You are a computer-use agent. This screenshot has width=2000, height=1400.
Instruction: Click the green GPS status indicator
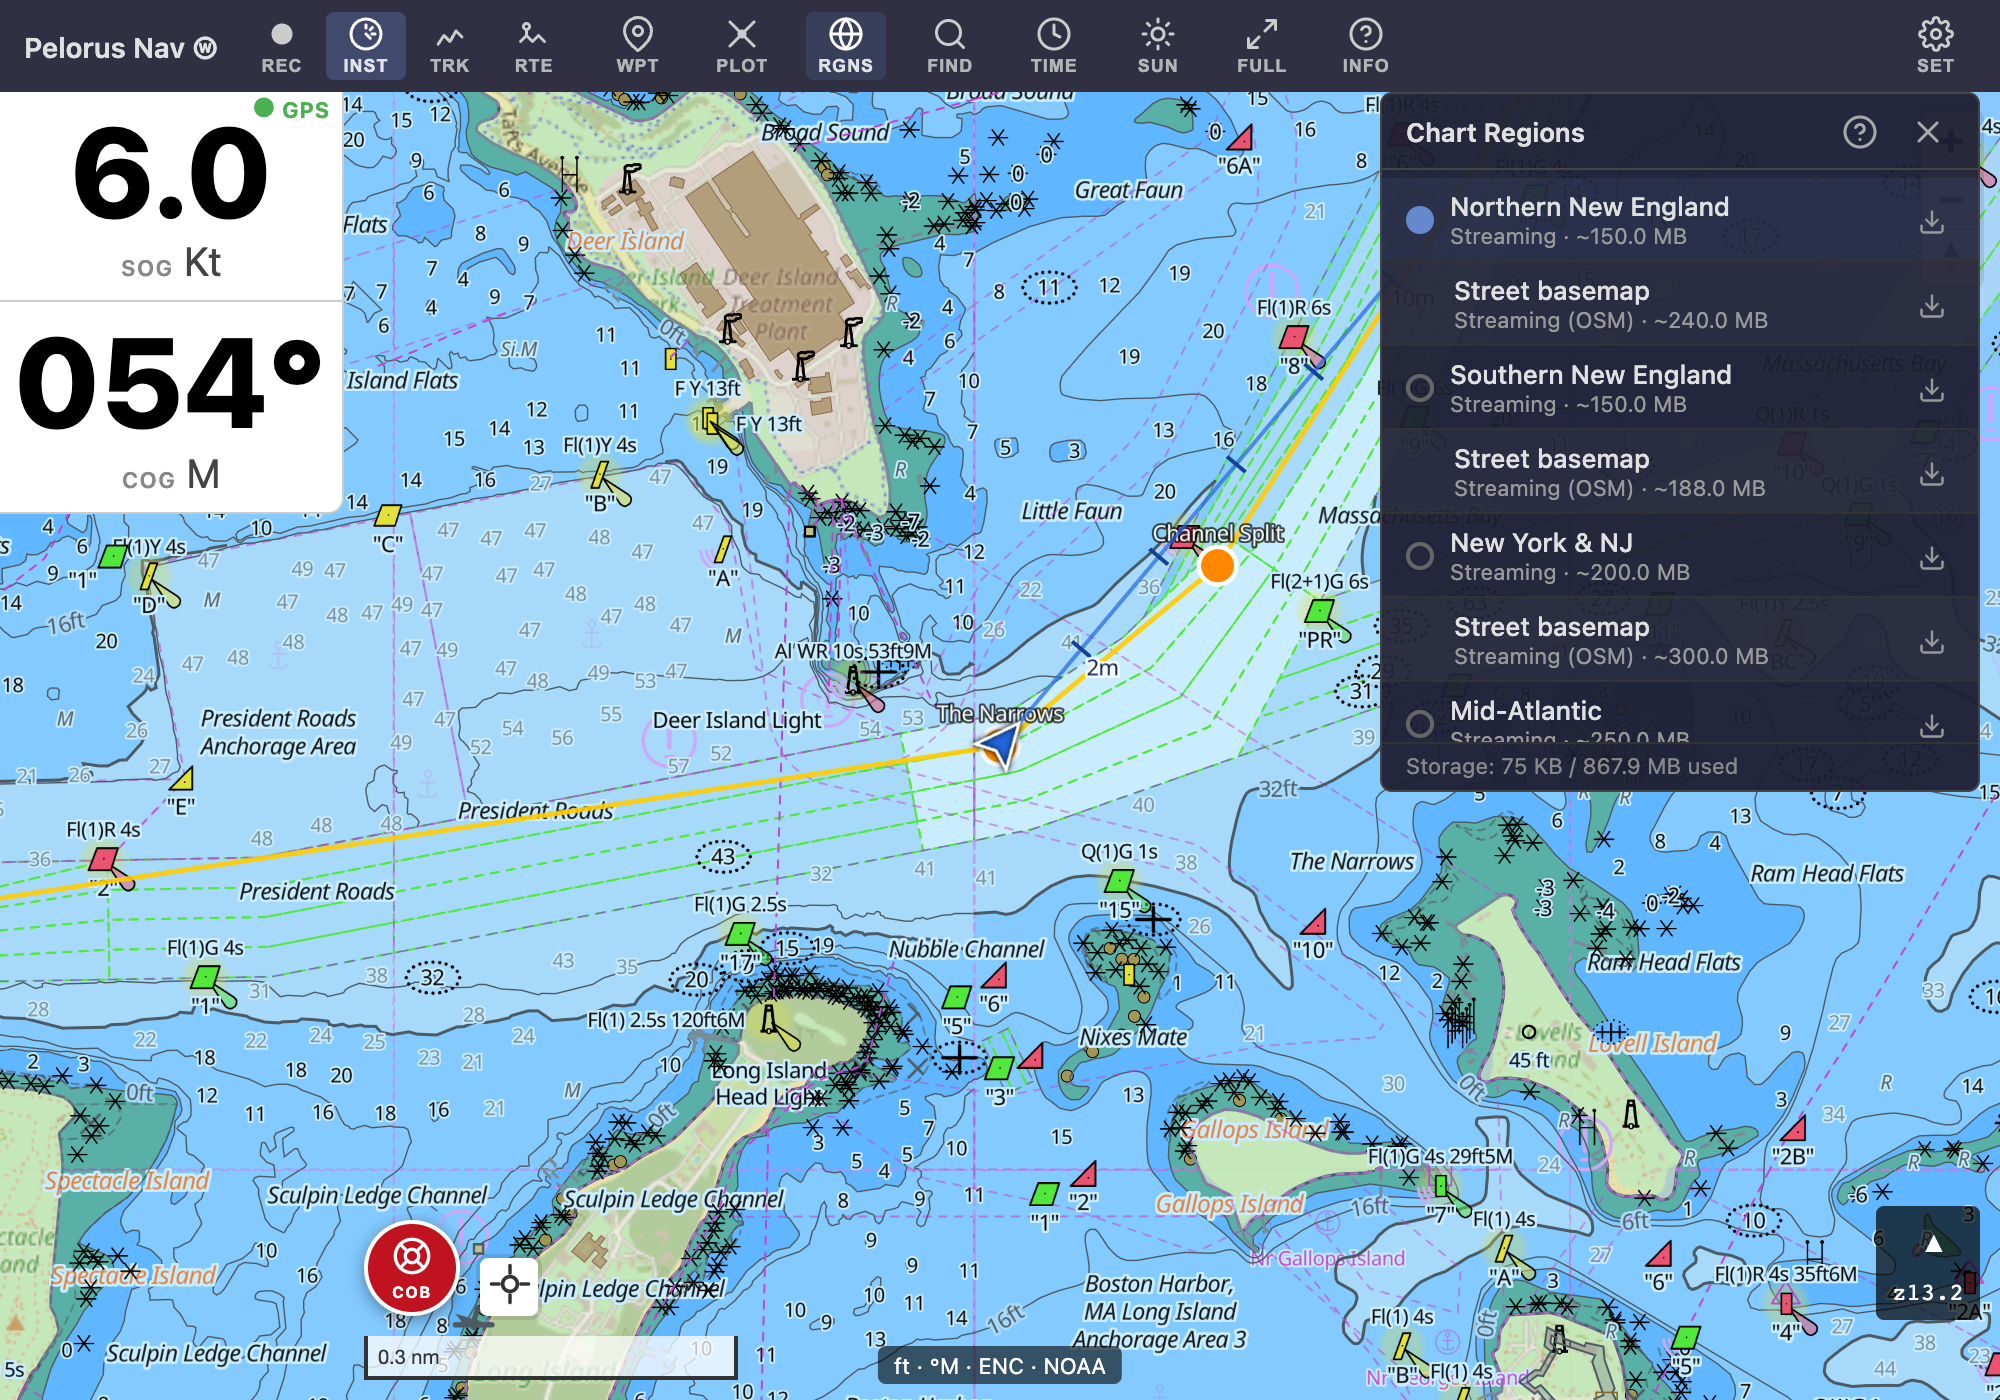[x=291, y=109]
